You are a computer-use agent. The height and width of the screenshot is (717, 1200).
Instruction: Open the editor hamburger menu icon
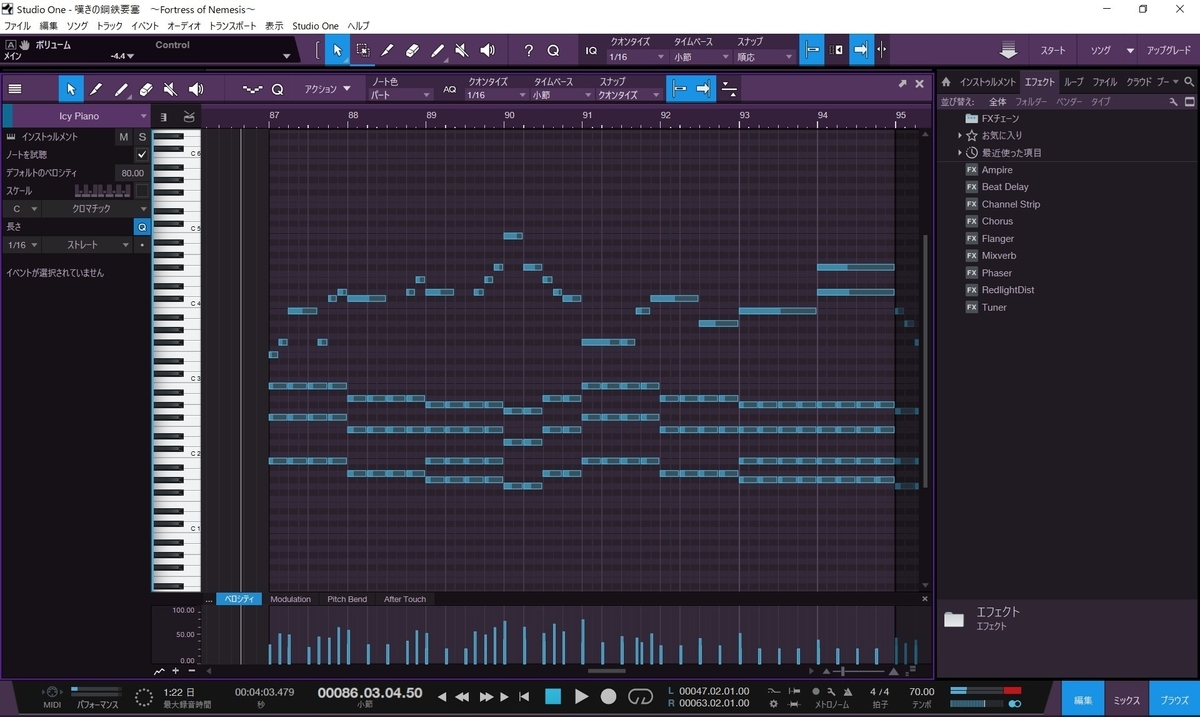coord(15,89)
